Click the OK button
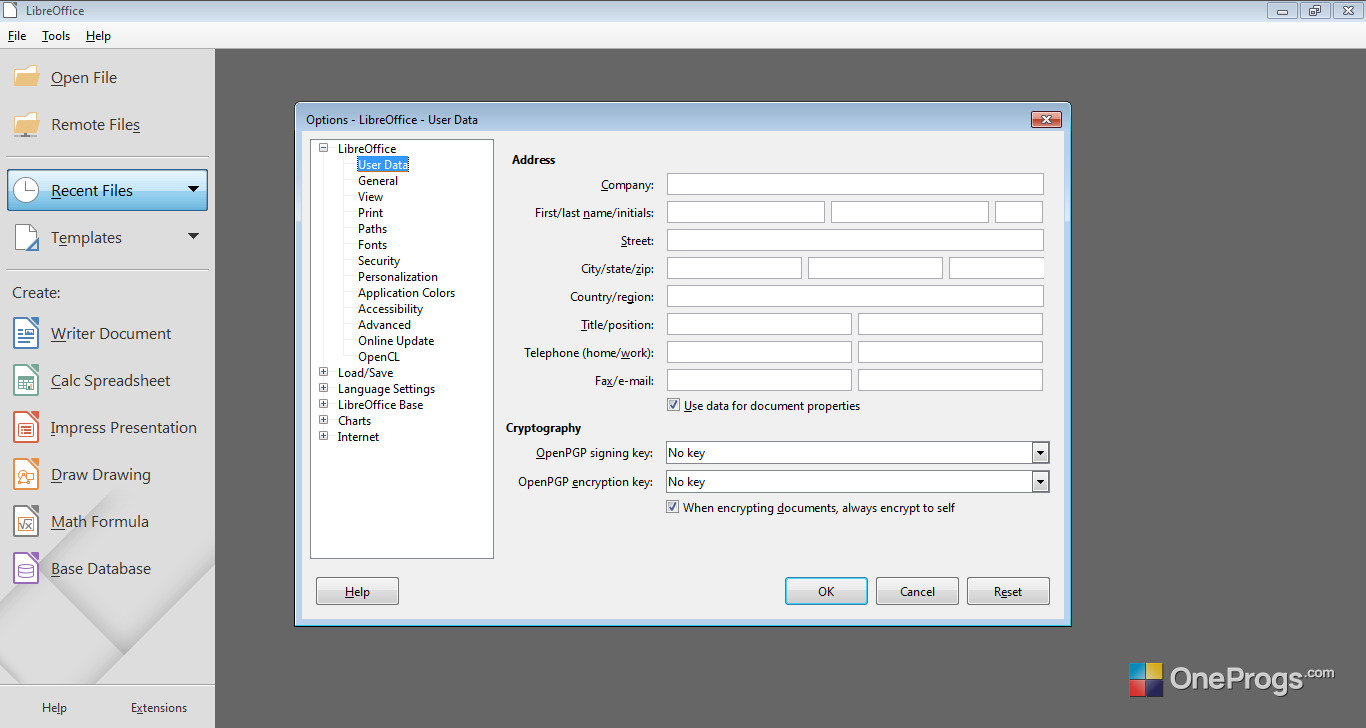The width and height of the screenshot is (1366, 728). tap(826, 591)
